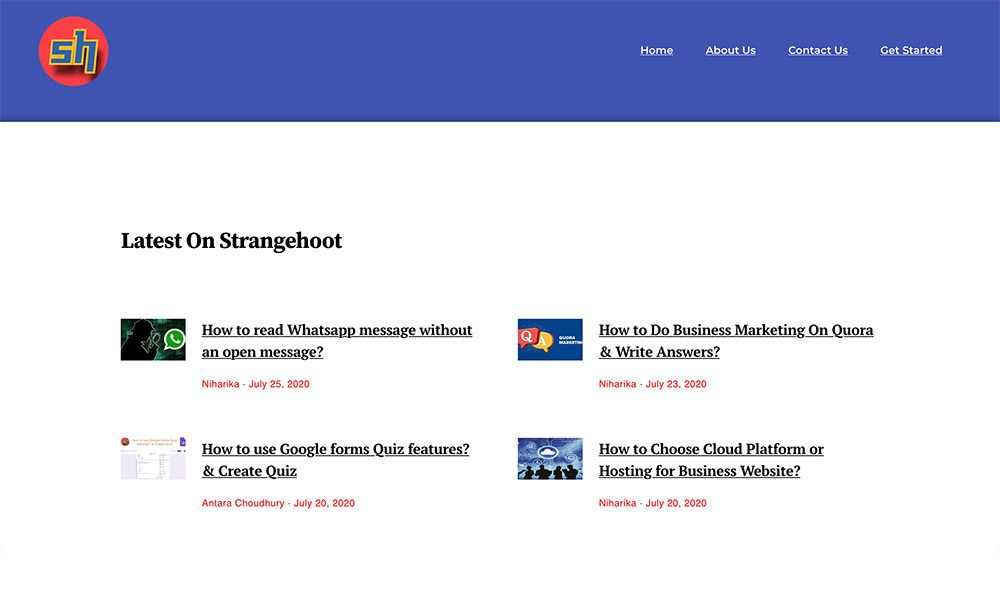The width and height of the screenshot is (1000, 600).
Task: Click the WhatsApp article thumbnail image
Action: (x=153, y=340)
